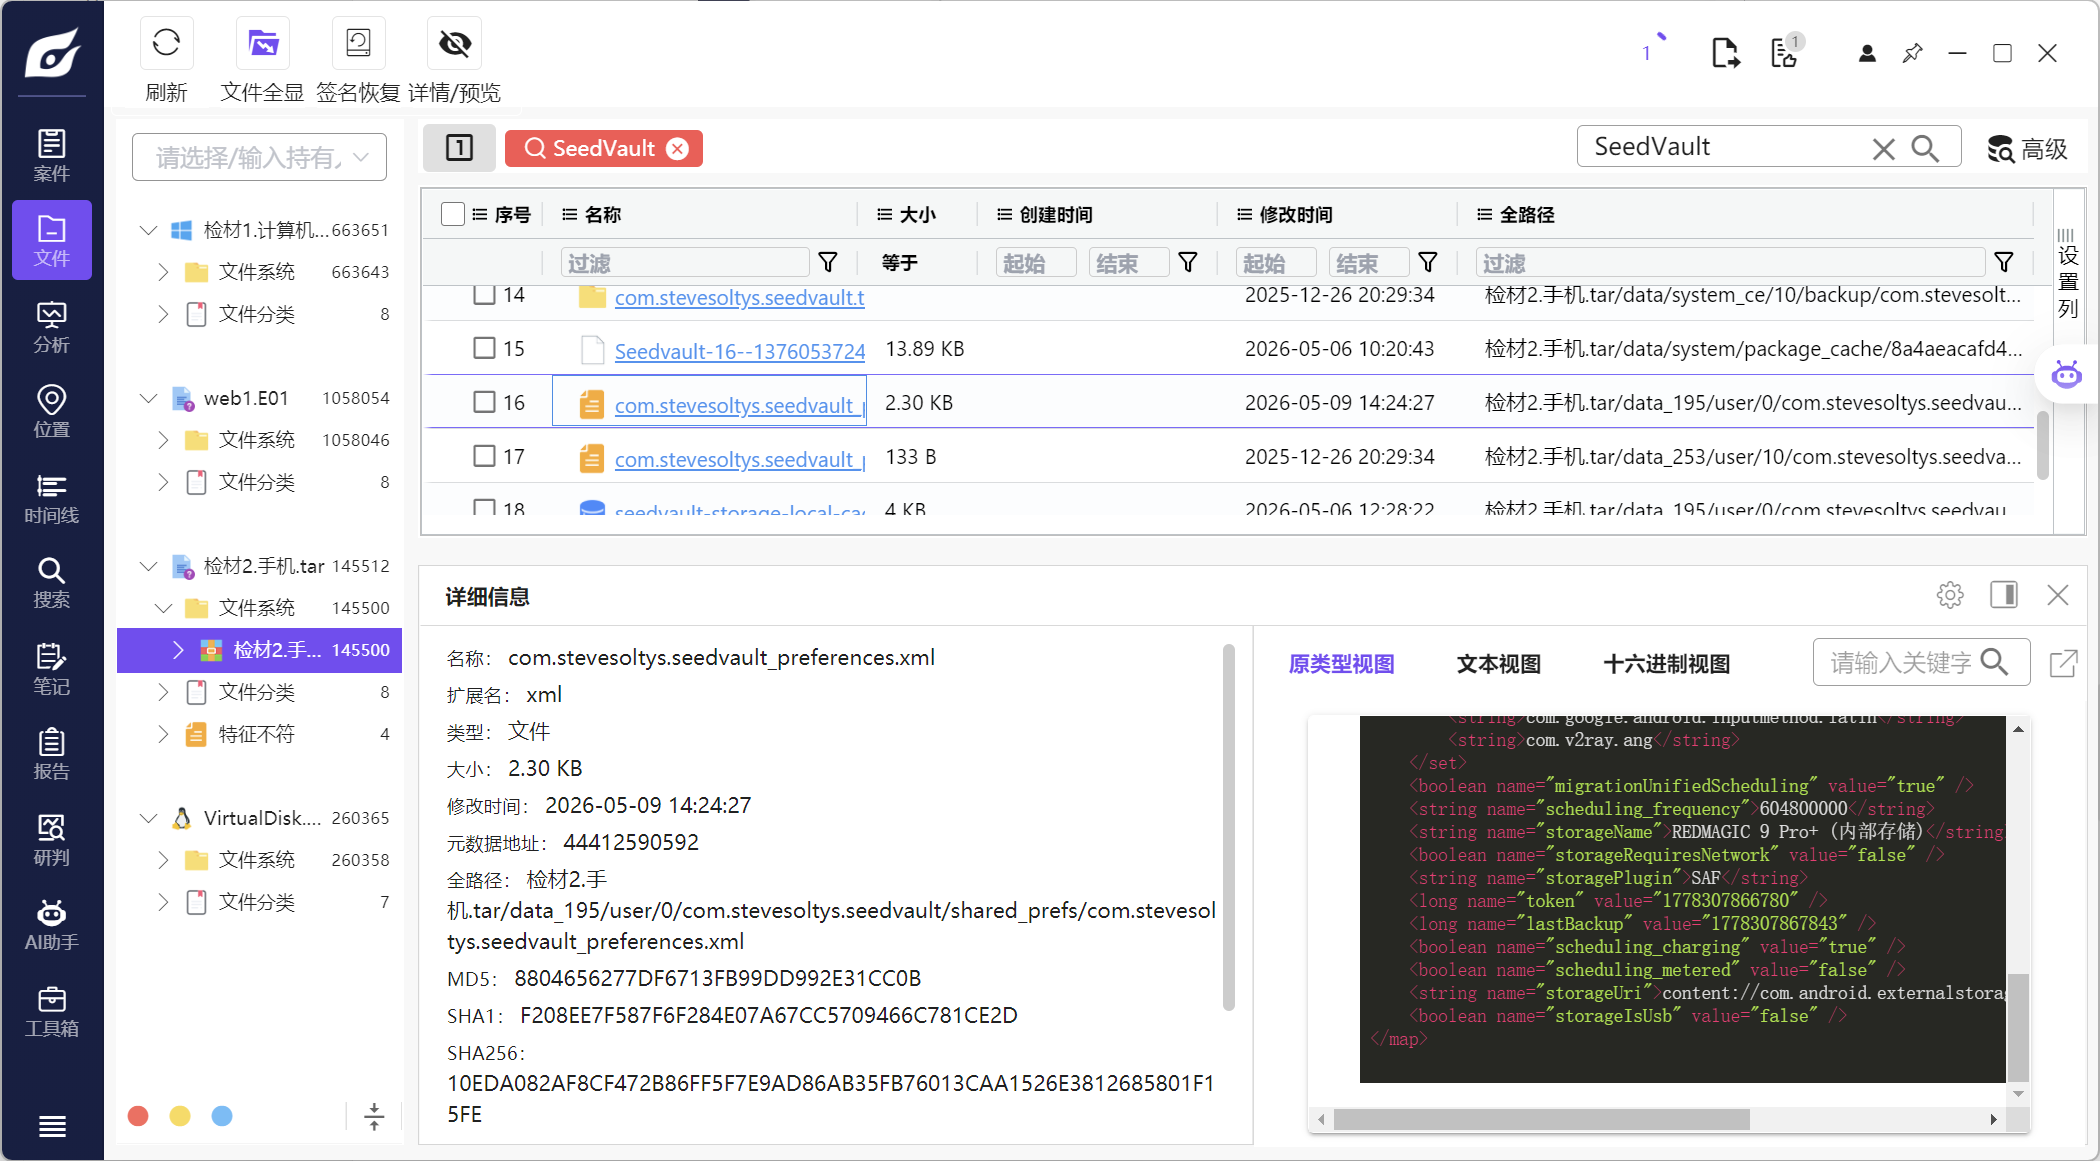
Task: Toggle the 详情/预览 eye icon
Action: (x=455, y=44)
